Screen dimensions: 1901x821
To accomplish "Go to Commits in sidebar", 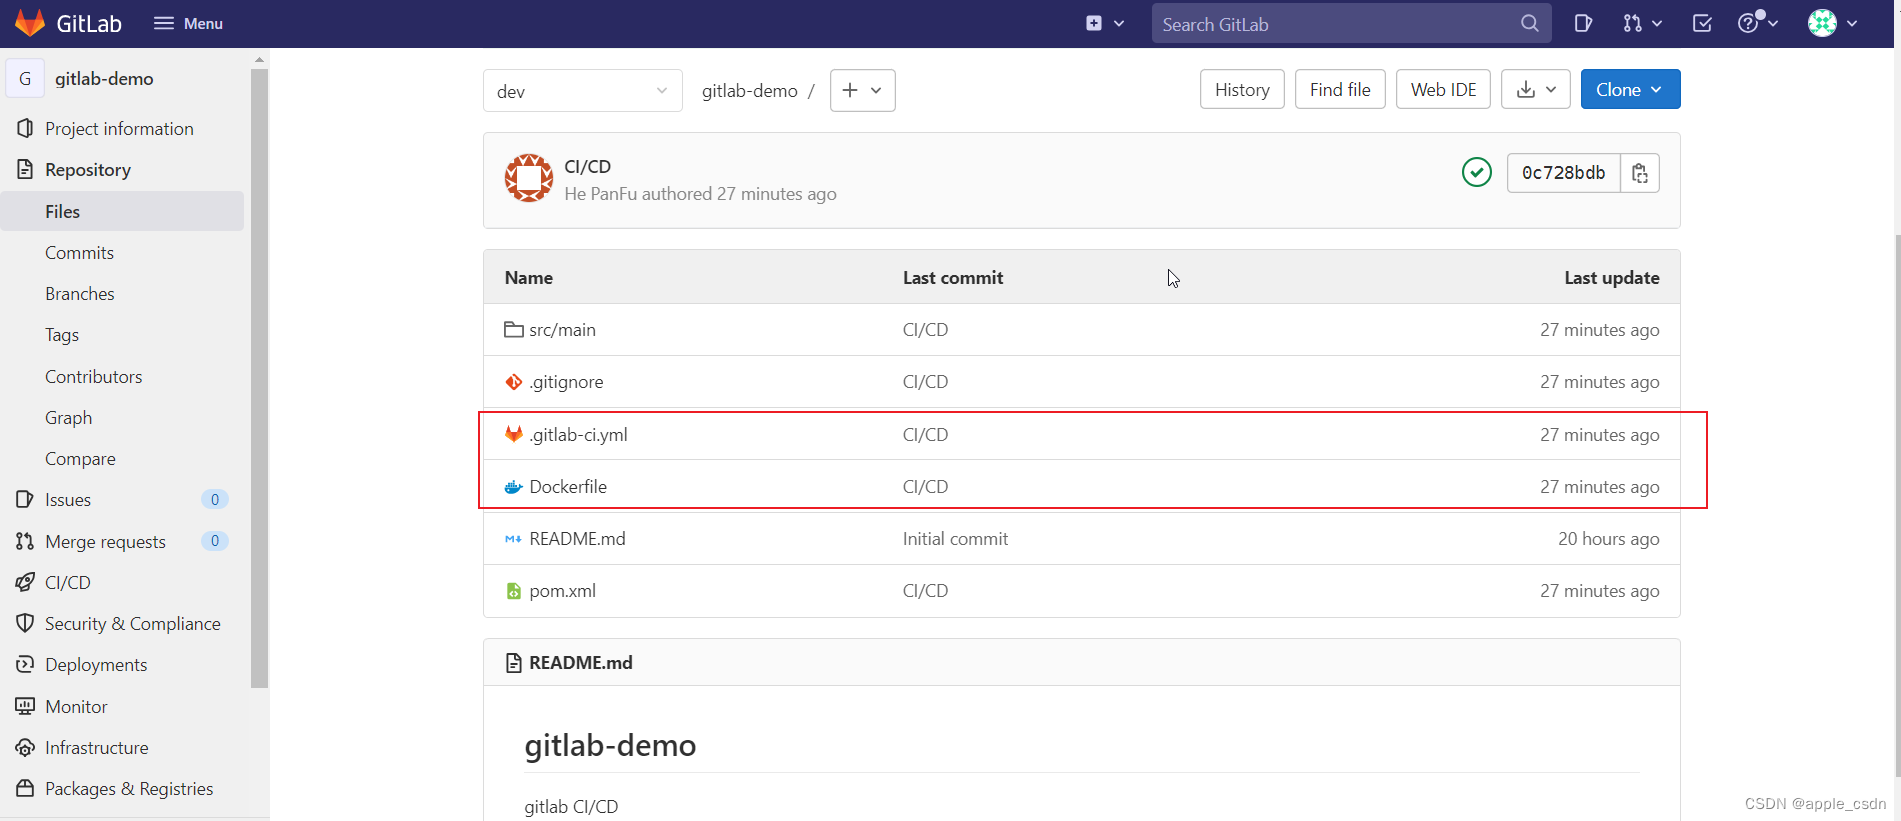I will (x=79, y=253).
